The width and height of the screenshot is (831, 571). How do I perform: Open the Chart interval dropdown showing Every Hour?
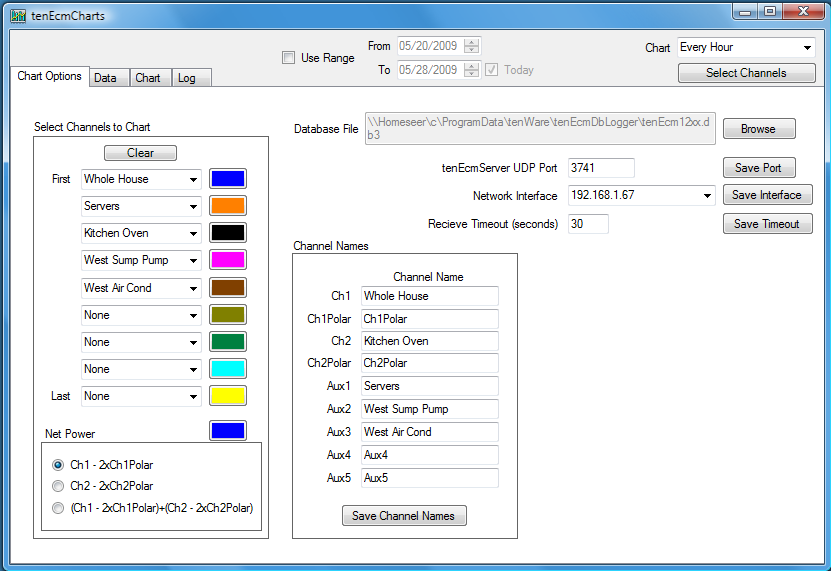click(746, 48)
